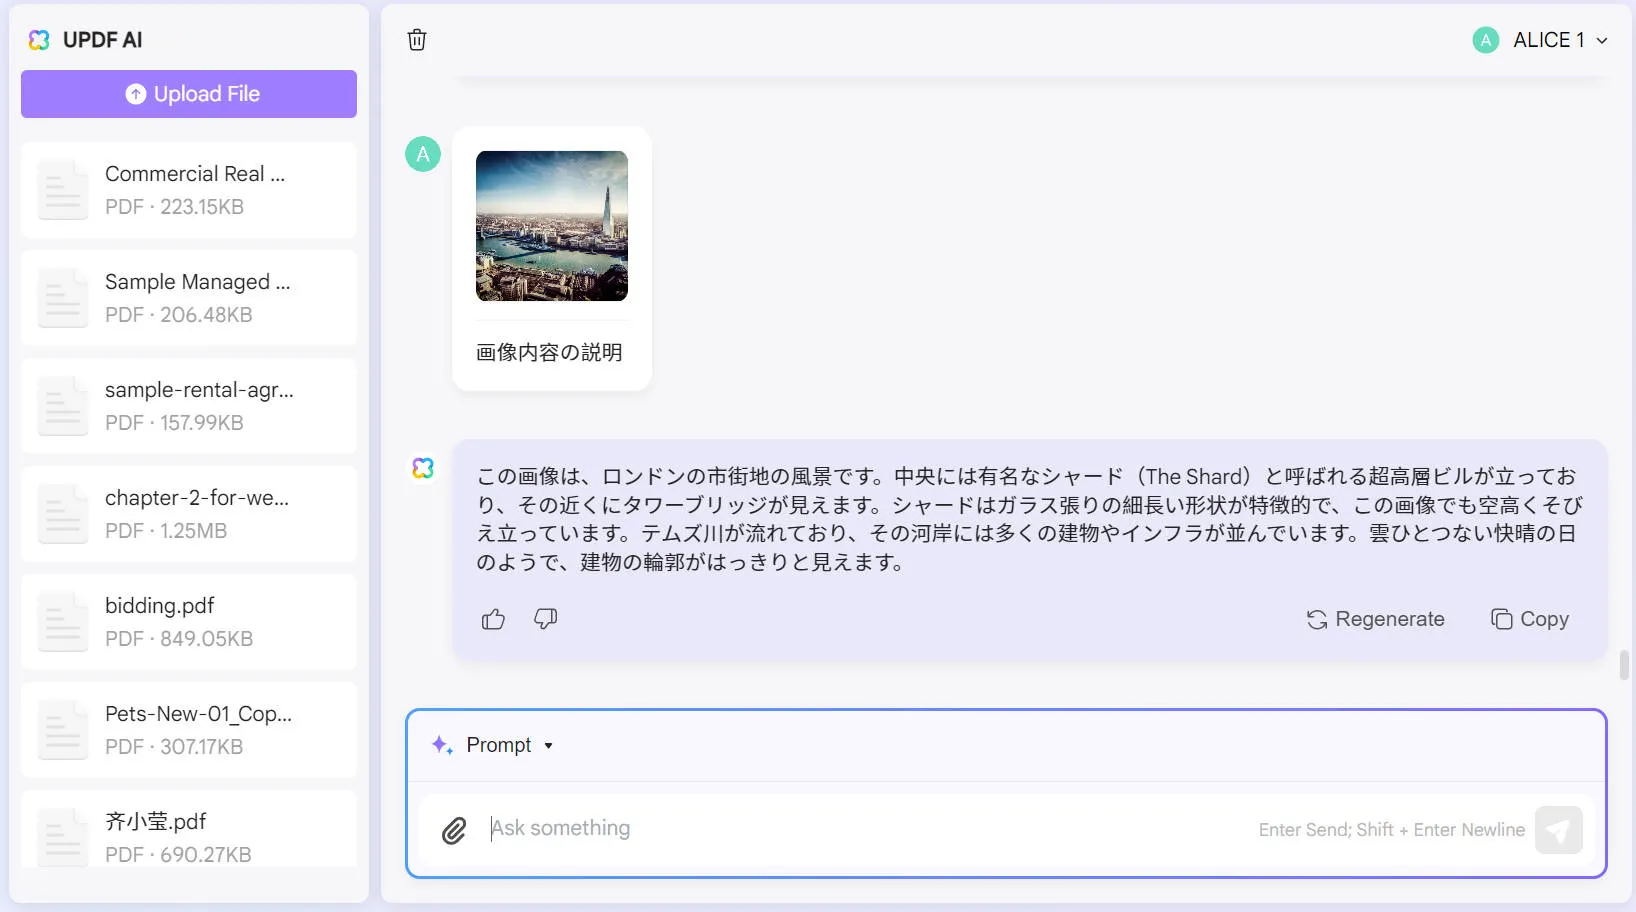This screenshot has width=1636, height=912.
Task: Click the Japanese AI response paragraph
Action: pyautogui.click(x=1028, y=519)
